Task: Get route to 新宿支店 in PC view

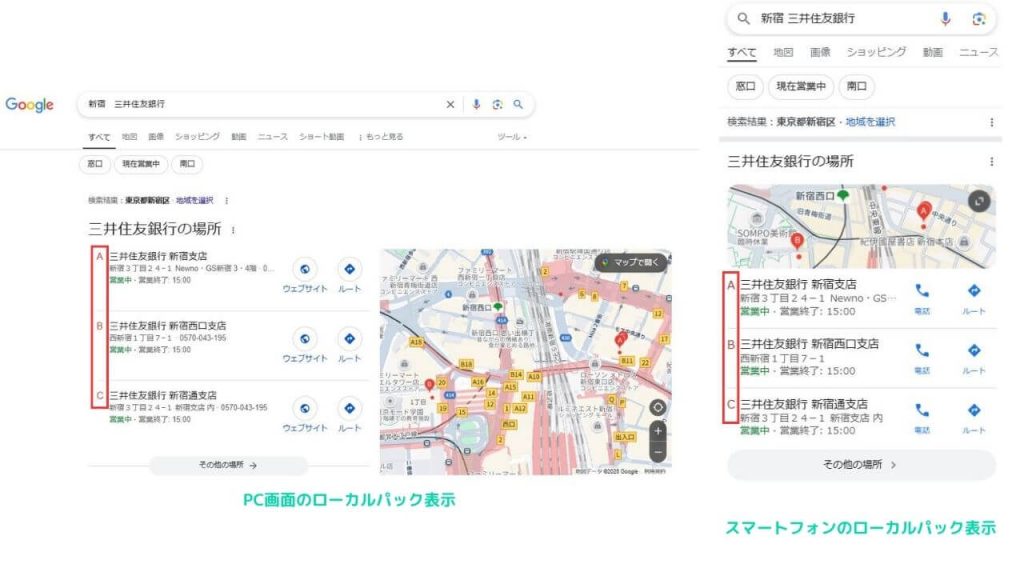Action: coord(349,277)
